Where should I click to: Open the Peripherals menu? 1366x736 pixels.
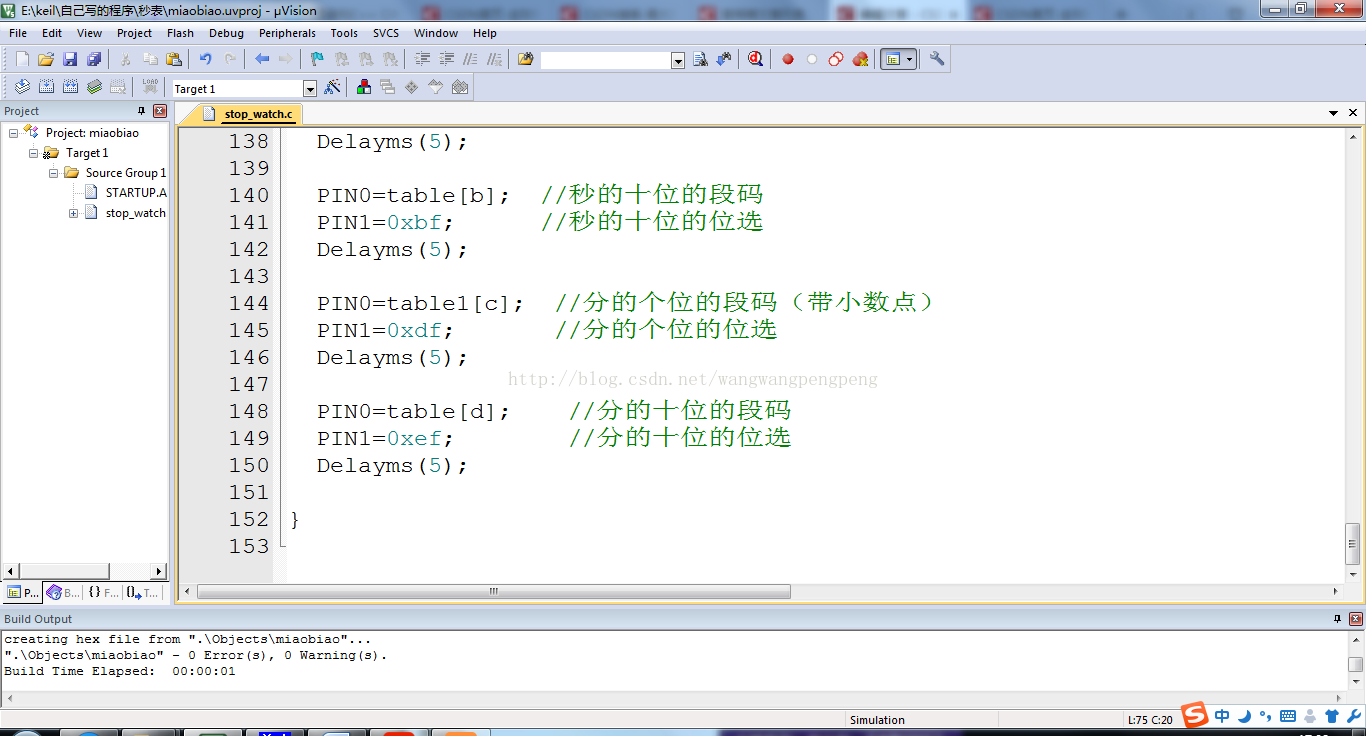pyautogui.click(x=287, y=33)
